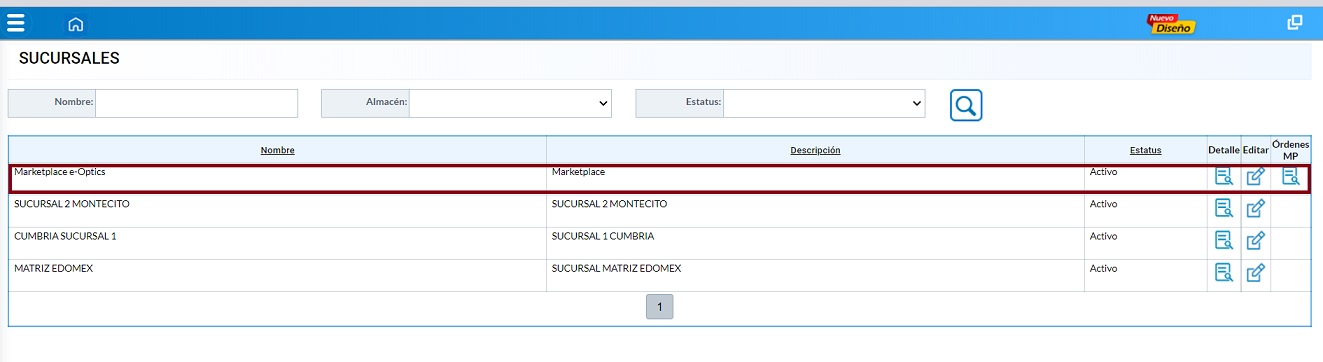View detail of SUCURSAL 2 MONTECITO
1323x362 pixels.
[x=1224, y=209]
